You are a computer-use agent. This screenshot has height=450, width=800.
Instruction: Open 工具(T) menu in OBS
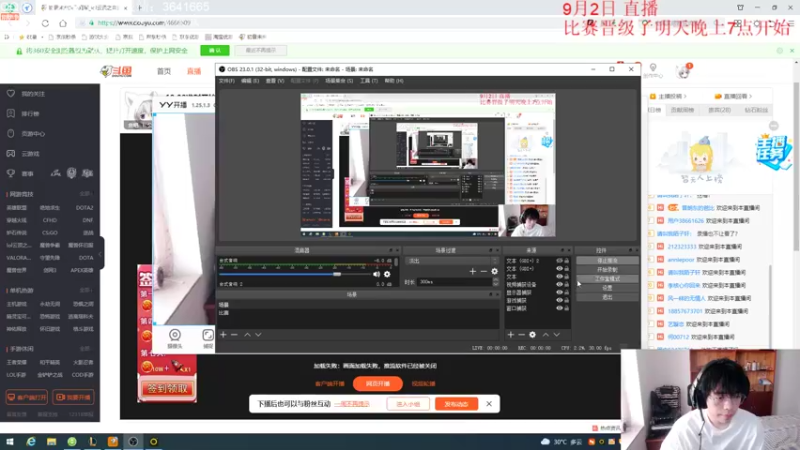(369, 81)
